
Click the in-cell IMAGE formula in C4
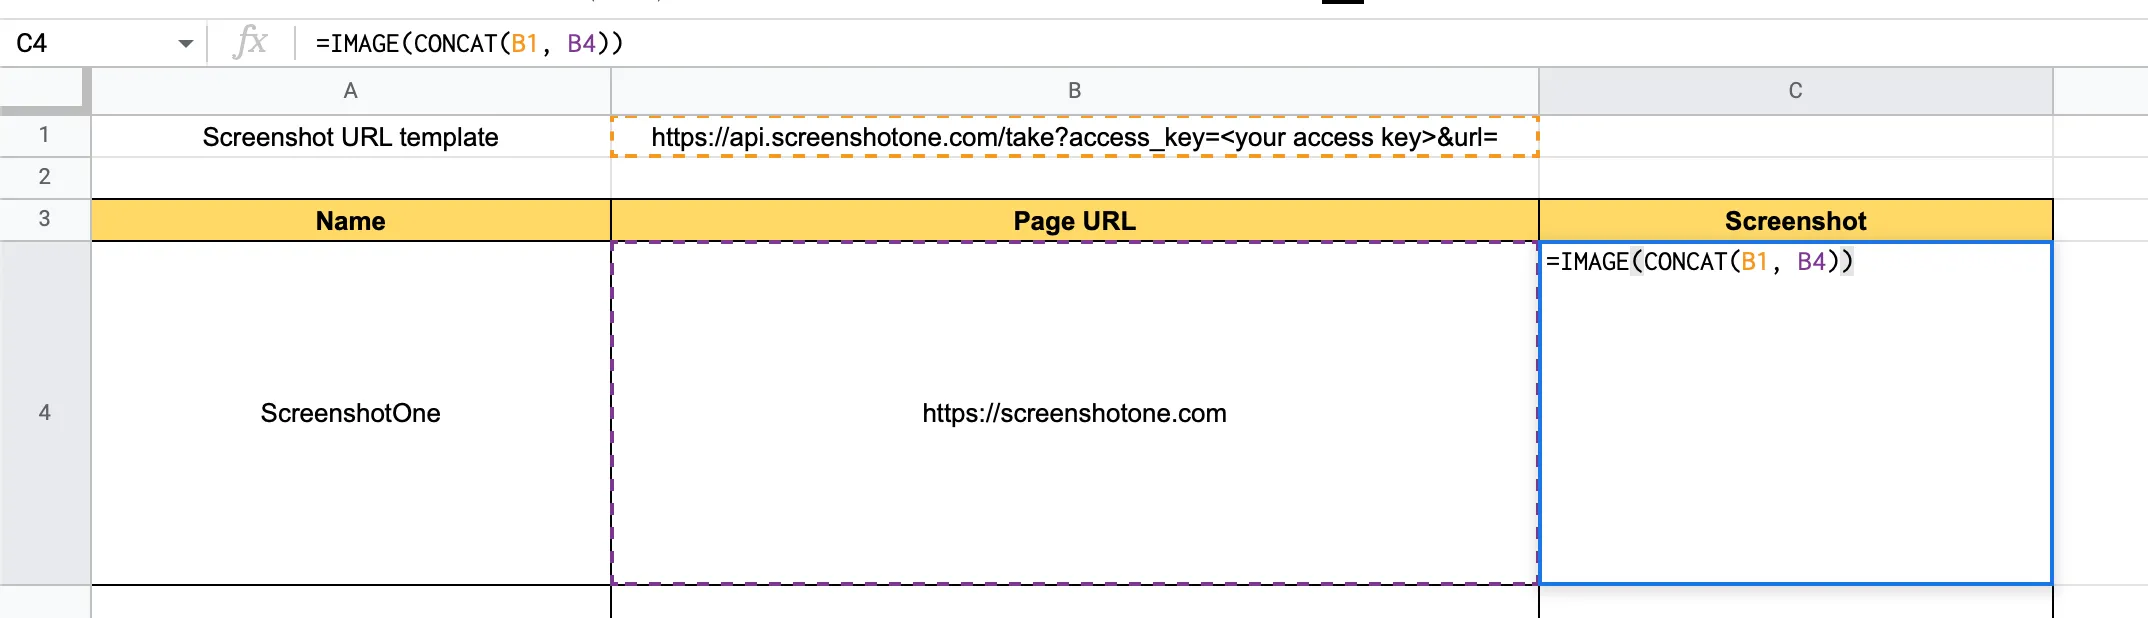click(1698, 262)
